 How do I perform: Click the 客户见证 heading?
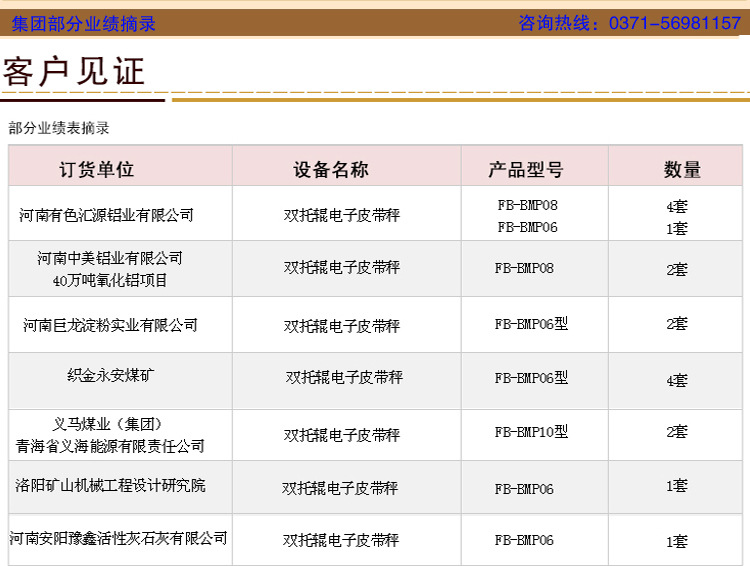click(x=74, y=71)
